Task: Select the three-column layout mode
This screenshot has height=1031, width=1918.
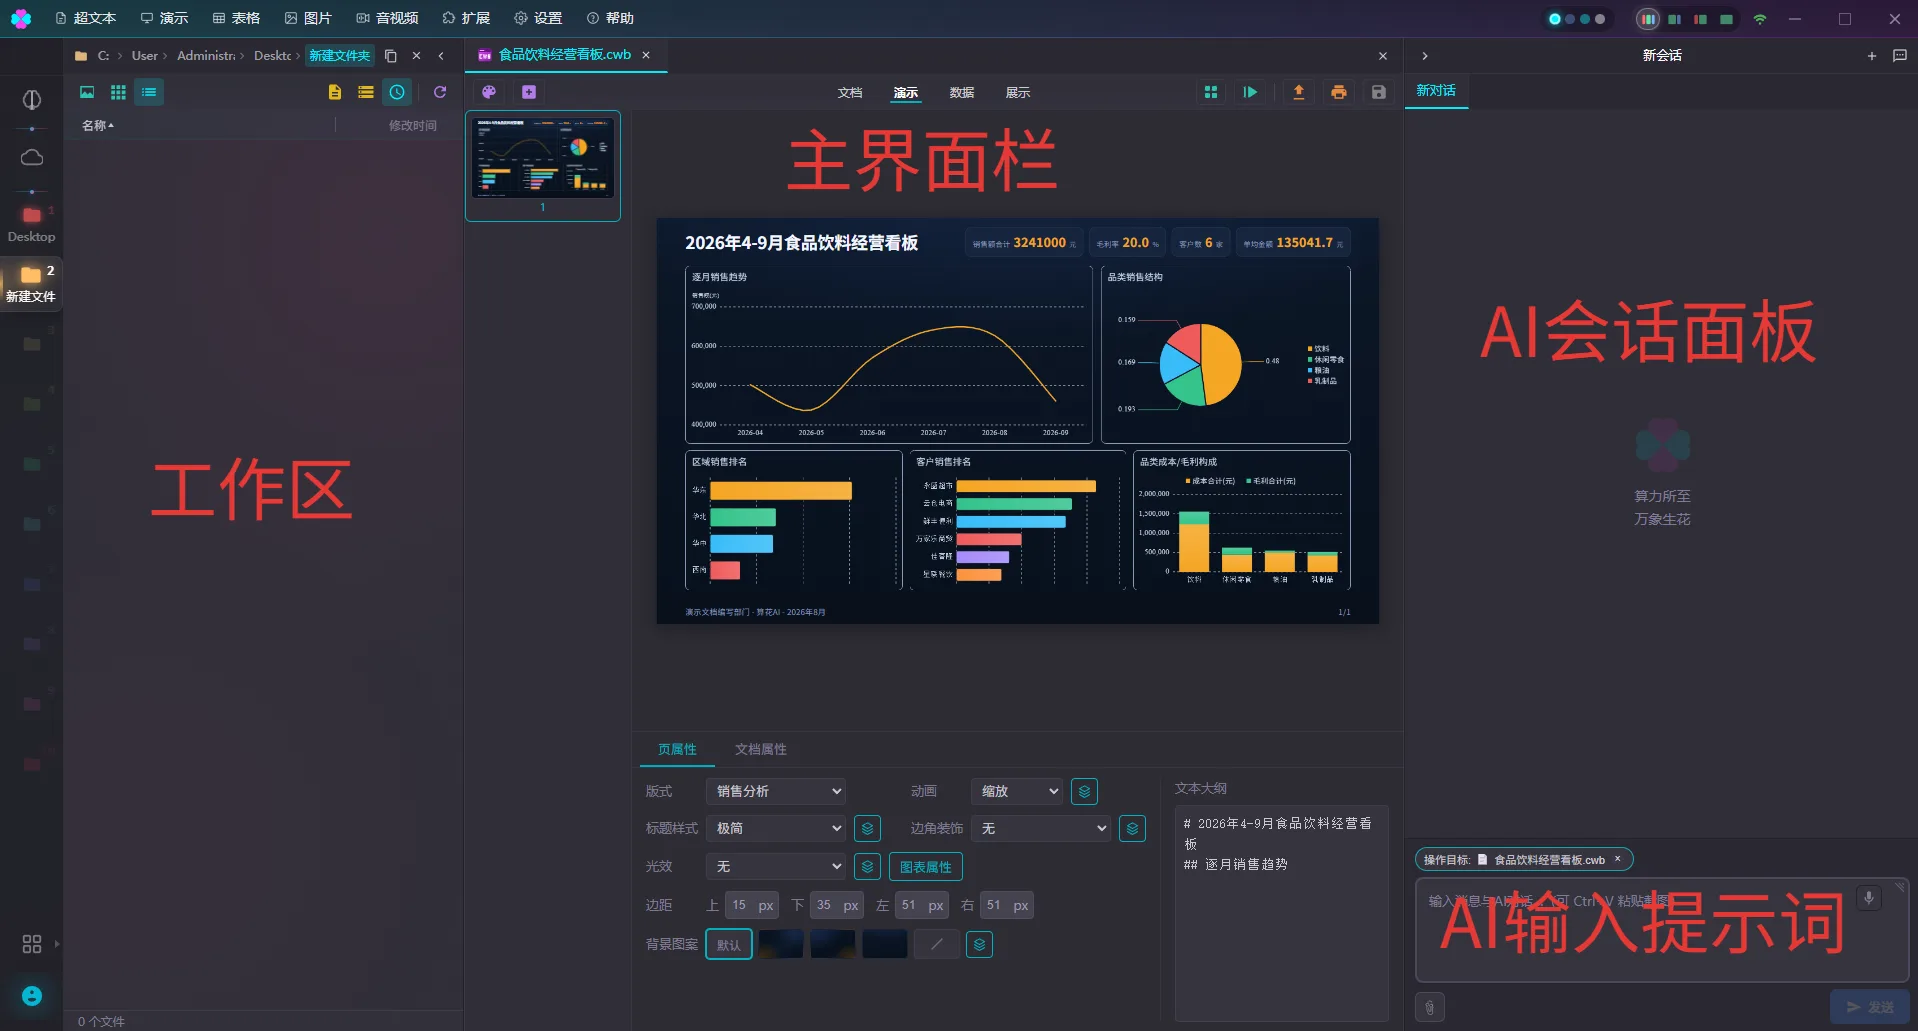Action: (x=1648, y=19)
